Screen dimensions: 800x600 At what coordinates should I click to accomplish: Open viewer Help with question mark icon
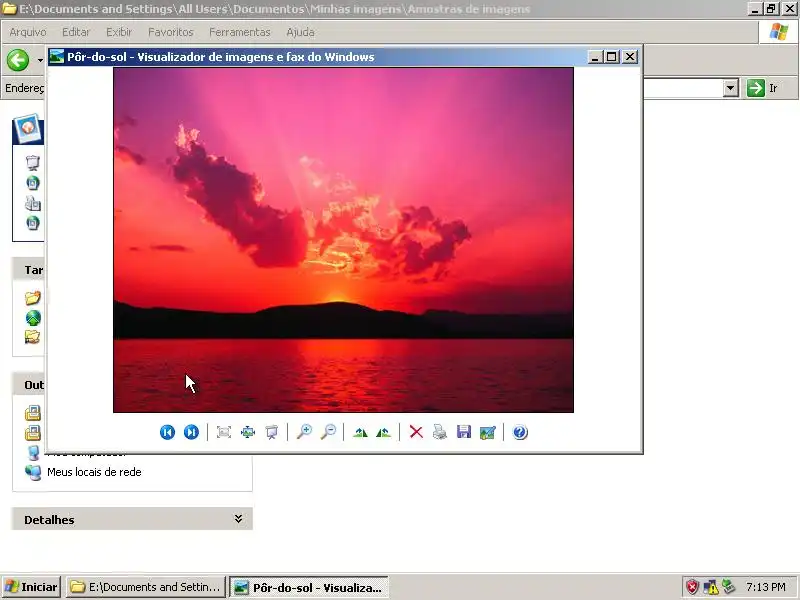click(x=520, y=432)
